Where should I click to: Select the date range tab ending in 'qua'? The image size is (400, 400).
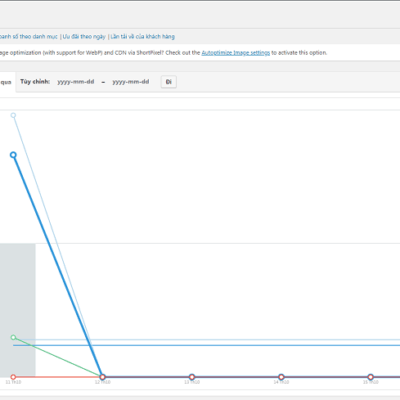pyautogui.click(x=7, y=82)
